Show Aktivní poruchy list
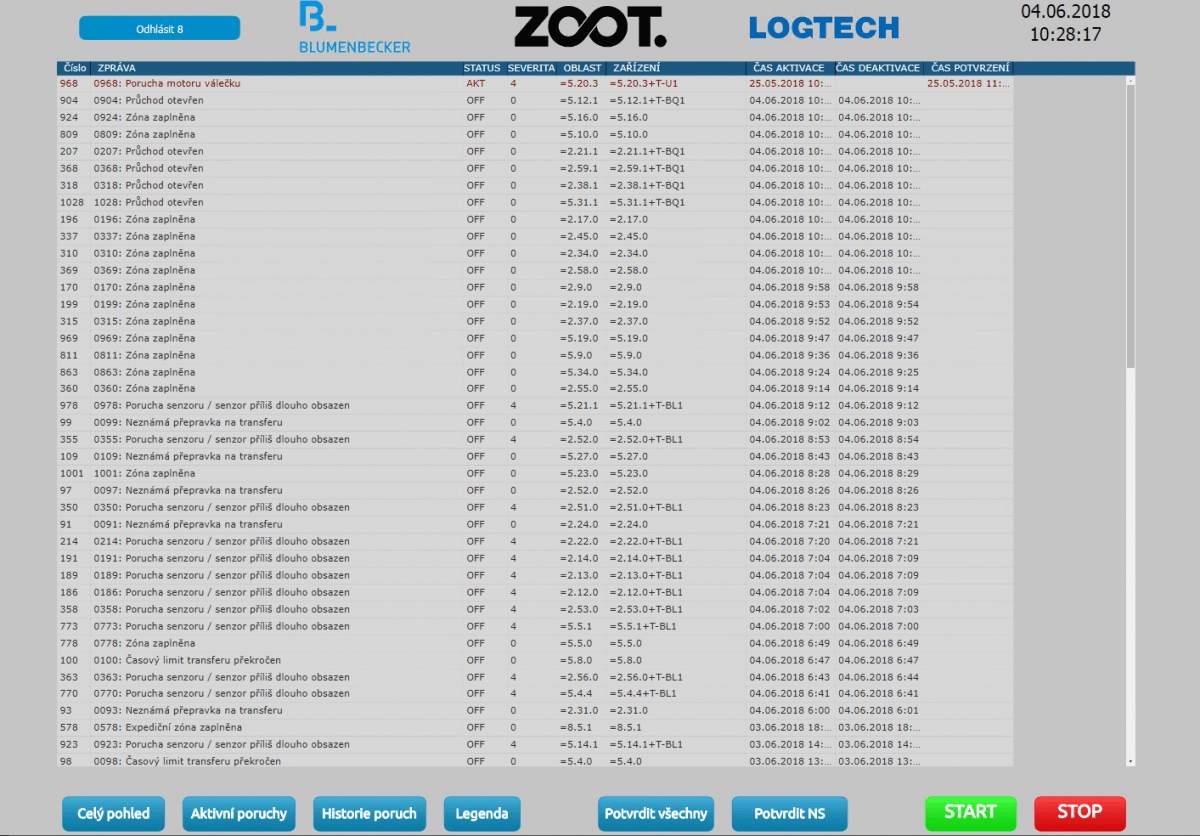This screenshot has height=836, width=1200. 239,813
